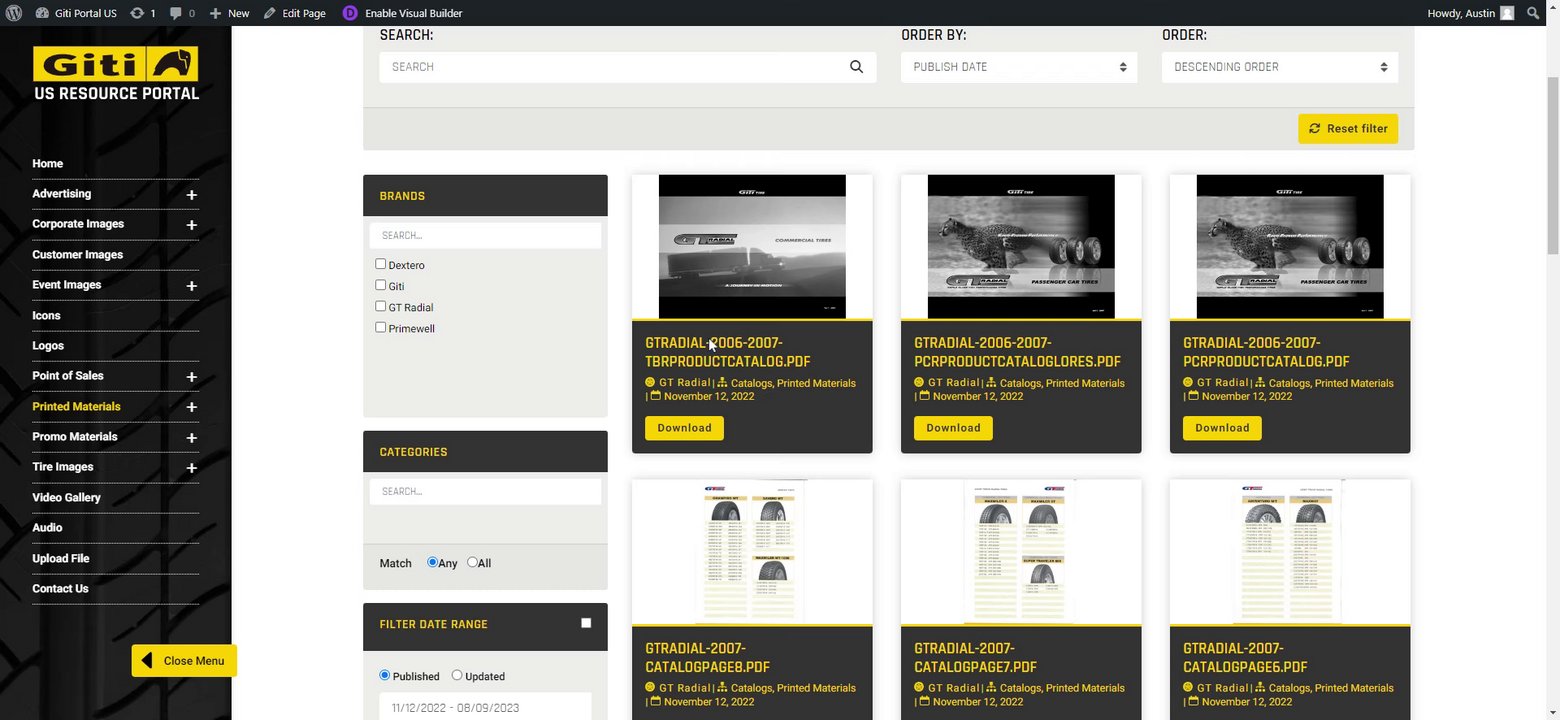Check the Dextero brand checkbox

click(380, 264)
